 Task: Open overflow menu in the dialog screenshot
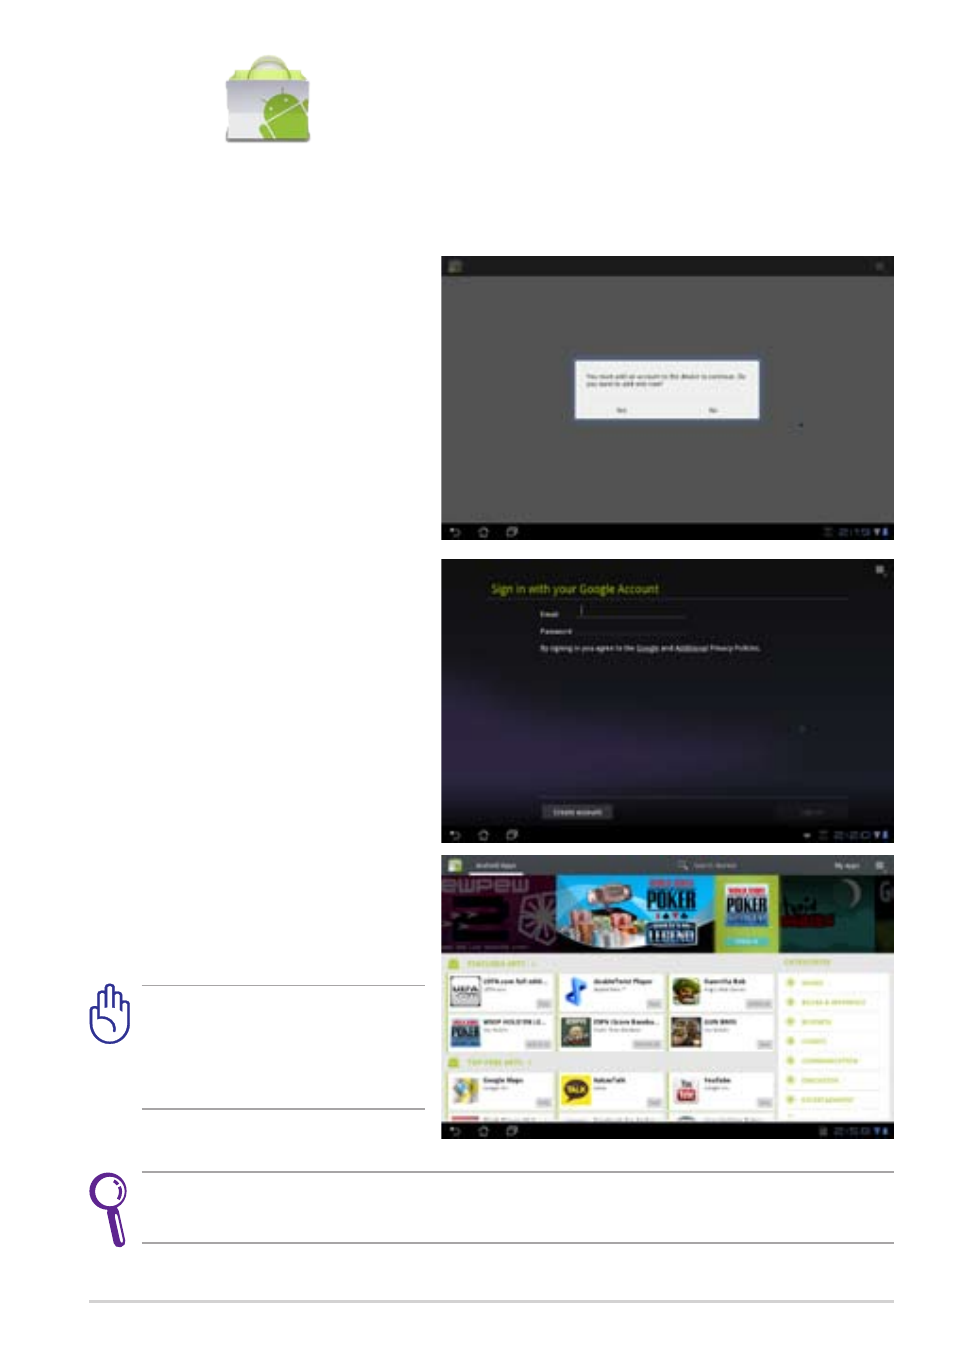[880, 266]
